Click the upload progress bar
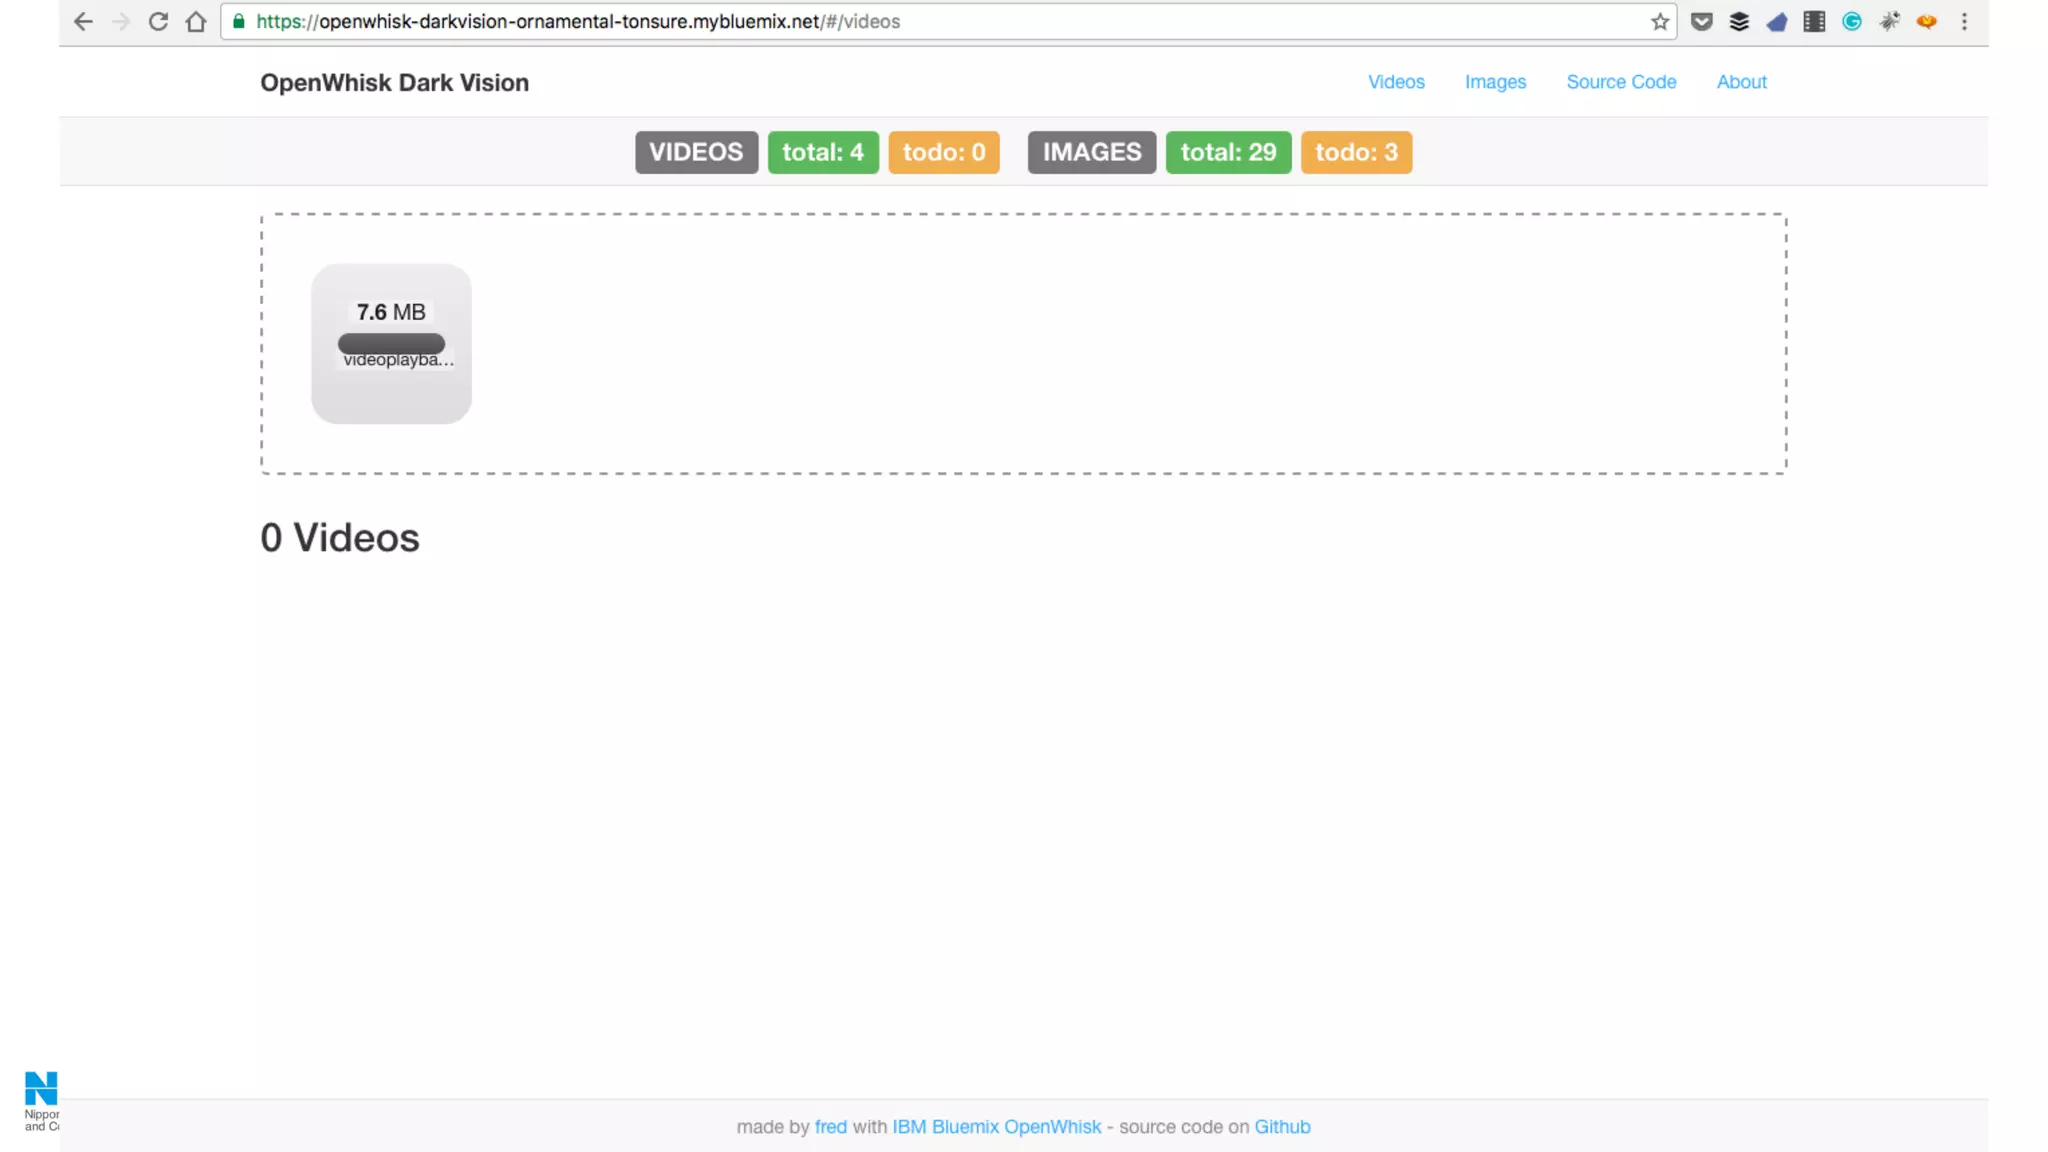 pyautogui.click(x=391, y=343)
